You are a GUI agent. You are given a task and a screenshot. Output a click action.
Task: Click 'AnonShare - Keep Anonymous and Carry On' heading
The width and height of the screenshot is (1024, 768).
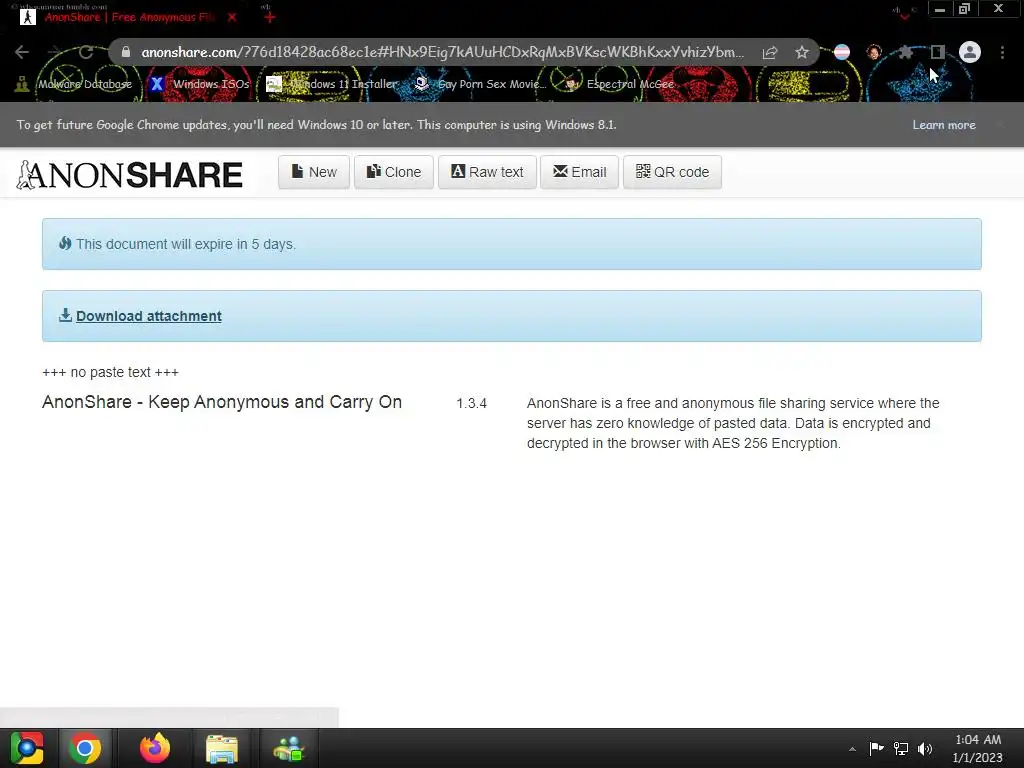click(222, 402)
